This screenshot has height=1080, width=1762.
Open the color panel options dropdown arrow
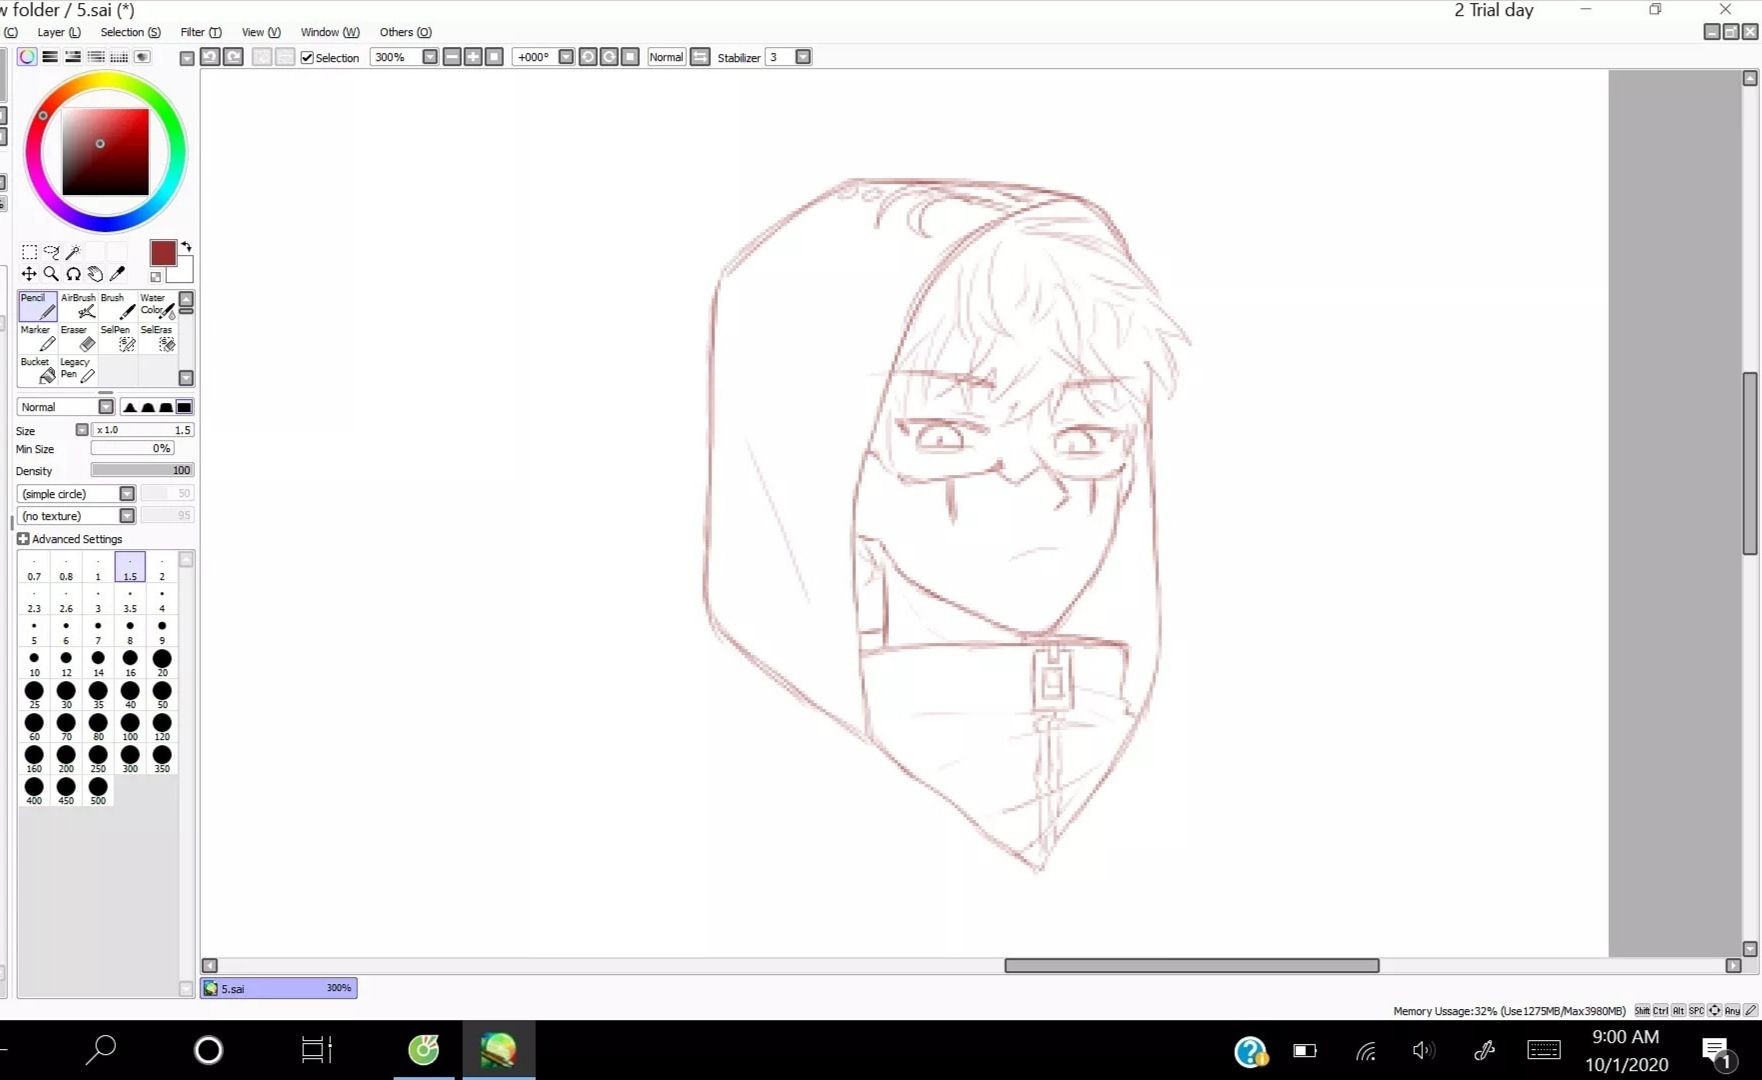tap(187, 58)
